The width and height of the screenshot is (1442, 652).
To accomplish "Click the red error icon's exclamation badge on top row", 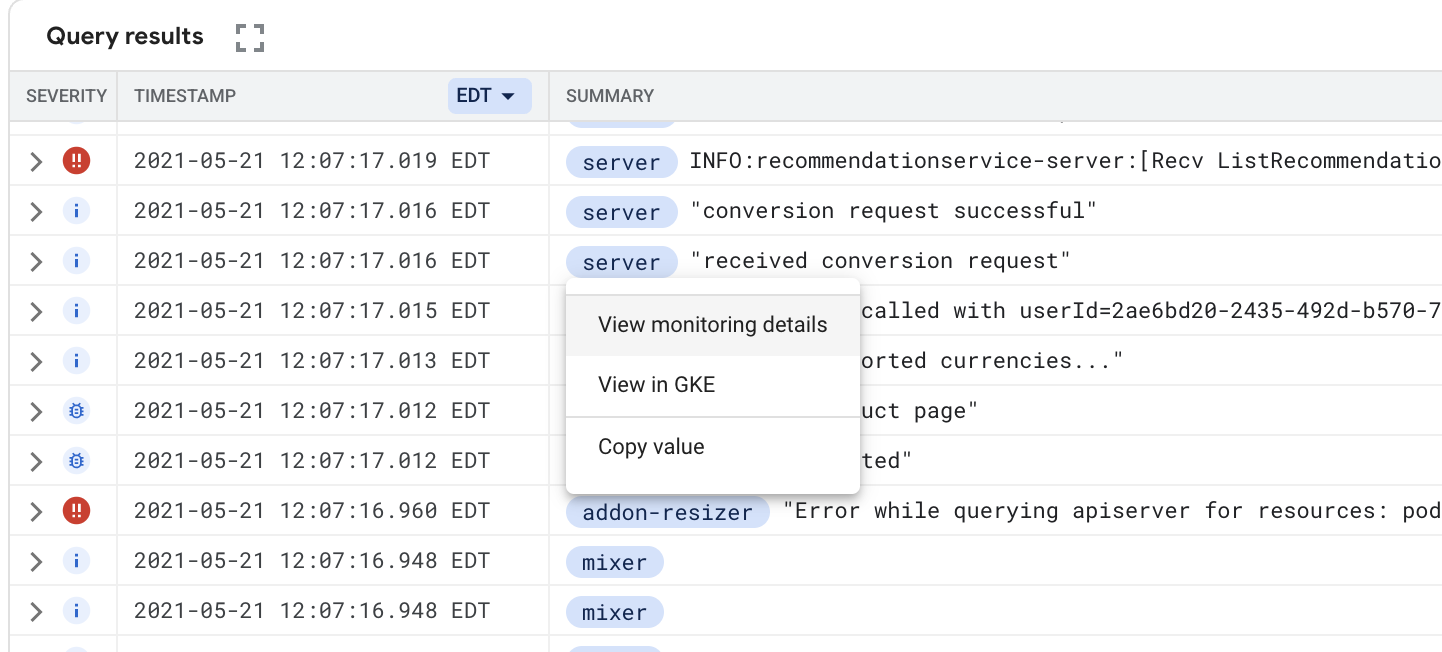I will pyautogui.click(x=76, y=160).
